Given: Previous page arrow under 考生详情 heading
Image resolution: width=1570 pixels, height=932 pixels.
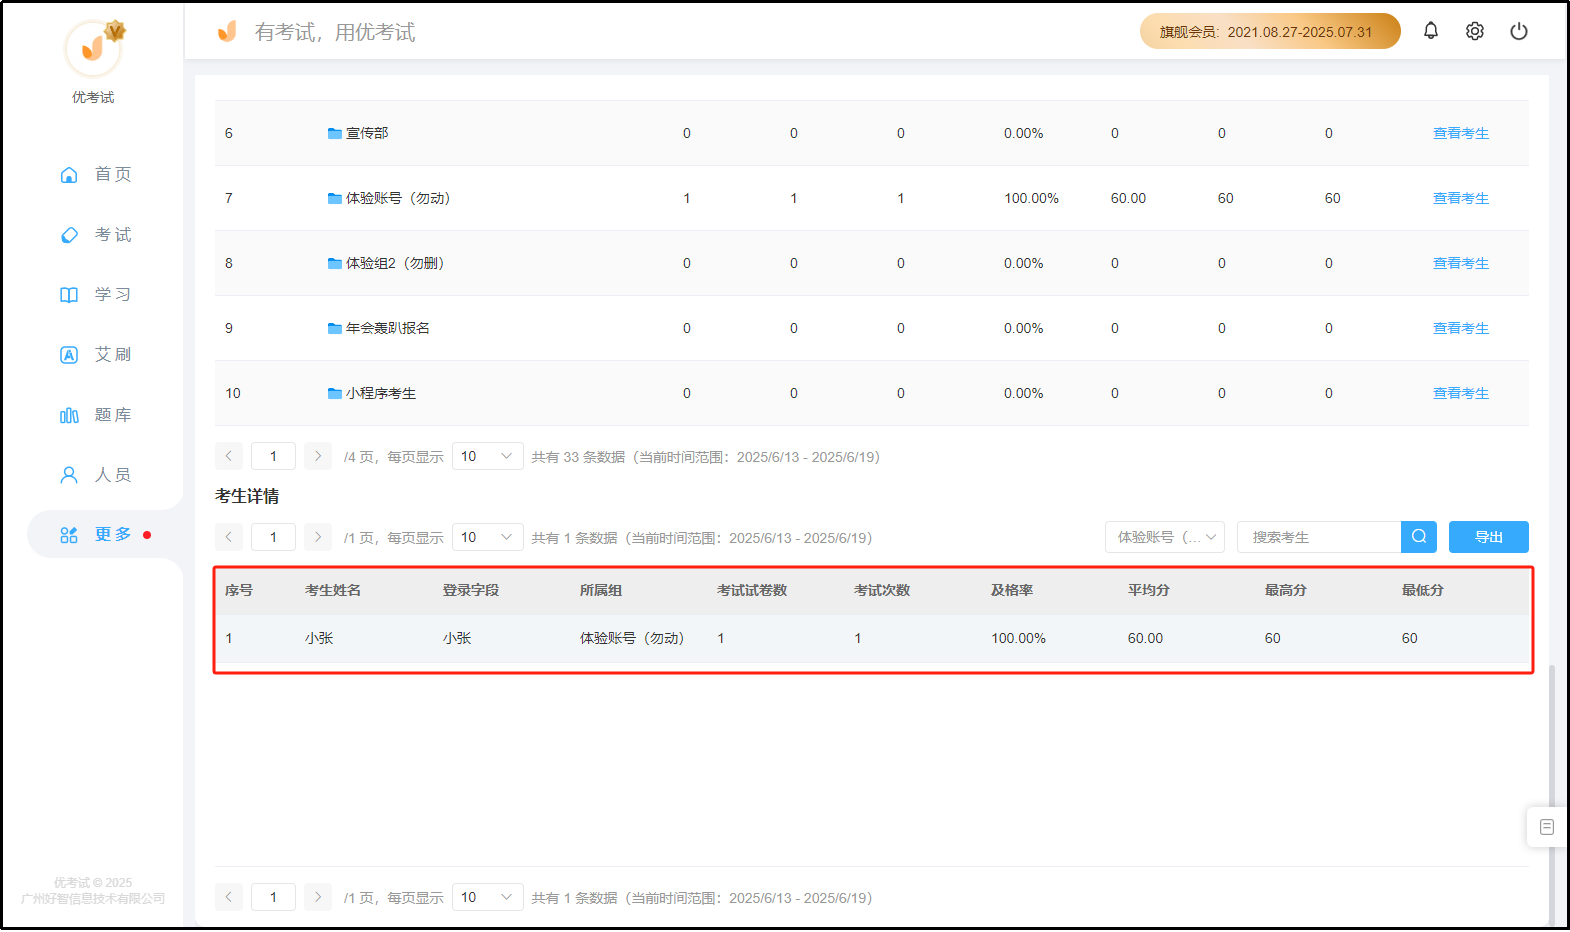Looking at the screenshot, I should pos(229,537).
